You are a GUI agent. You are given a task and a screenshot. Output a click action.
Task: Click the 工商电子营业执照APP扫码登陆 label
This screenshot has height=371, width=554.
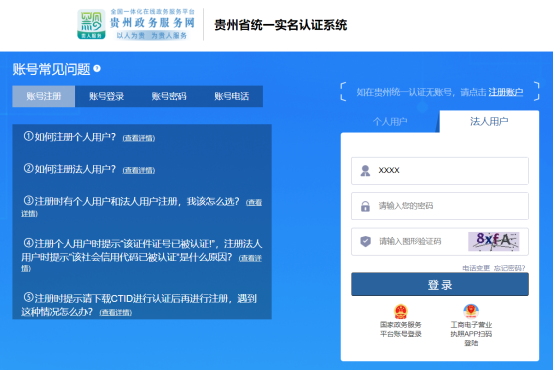pos(471,334)
